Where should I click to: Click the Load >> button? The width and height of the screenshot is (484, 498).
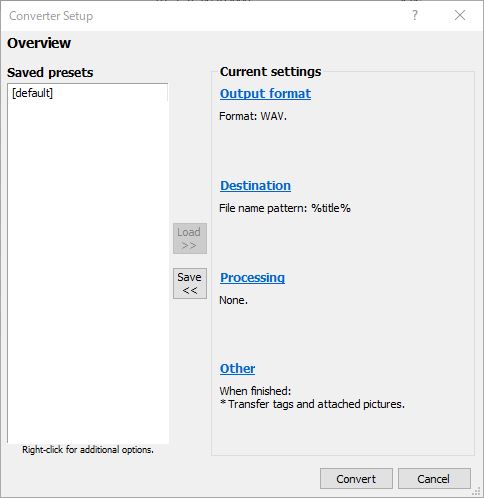pyautogui.click(x=190, y=238)
